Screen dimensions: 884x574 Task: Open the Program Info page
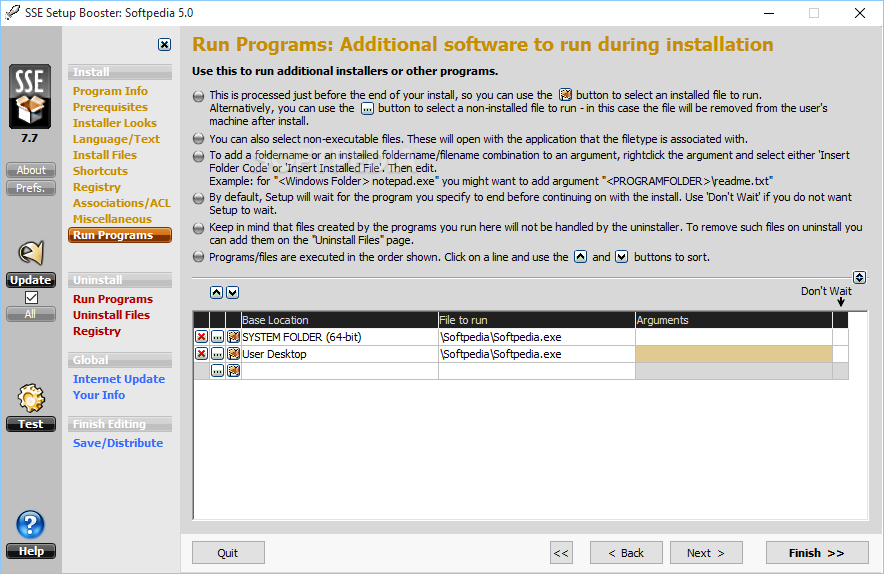tap(110, 91)
